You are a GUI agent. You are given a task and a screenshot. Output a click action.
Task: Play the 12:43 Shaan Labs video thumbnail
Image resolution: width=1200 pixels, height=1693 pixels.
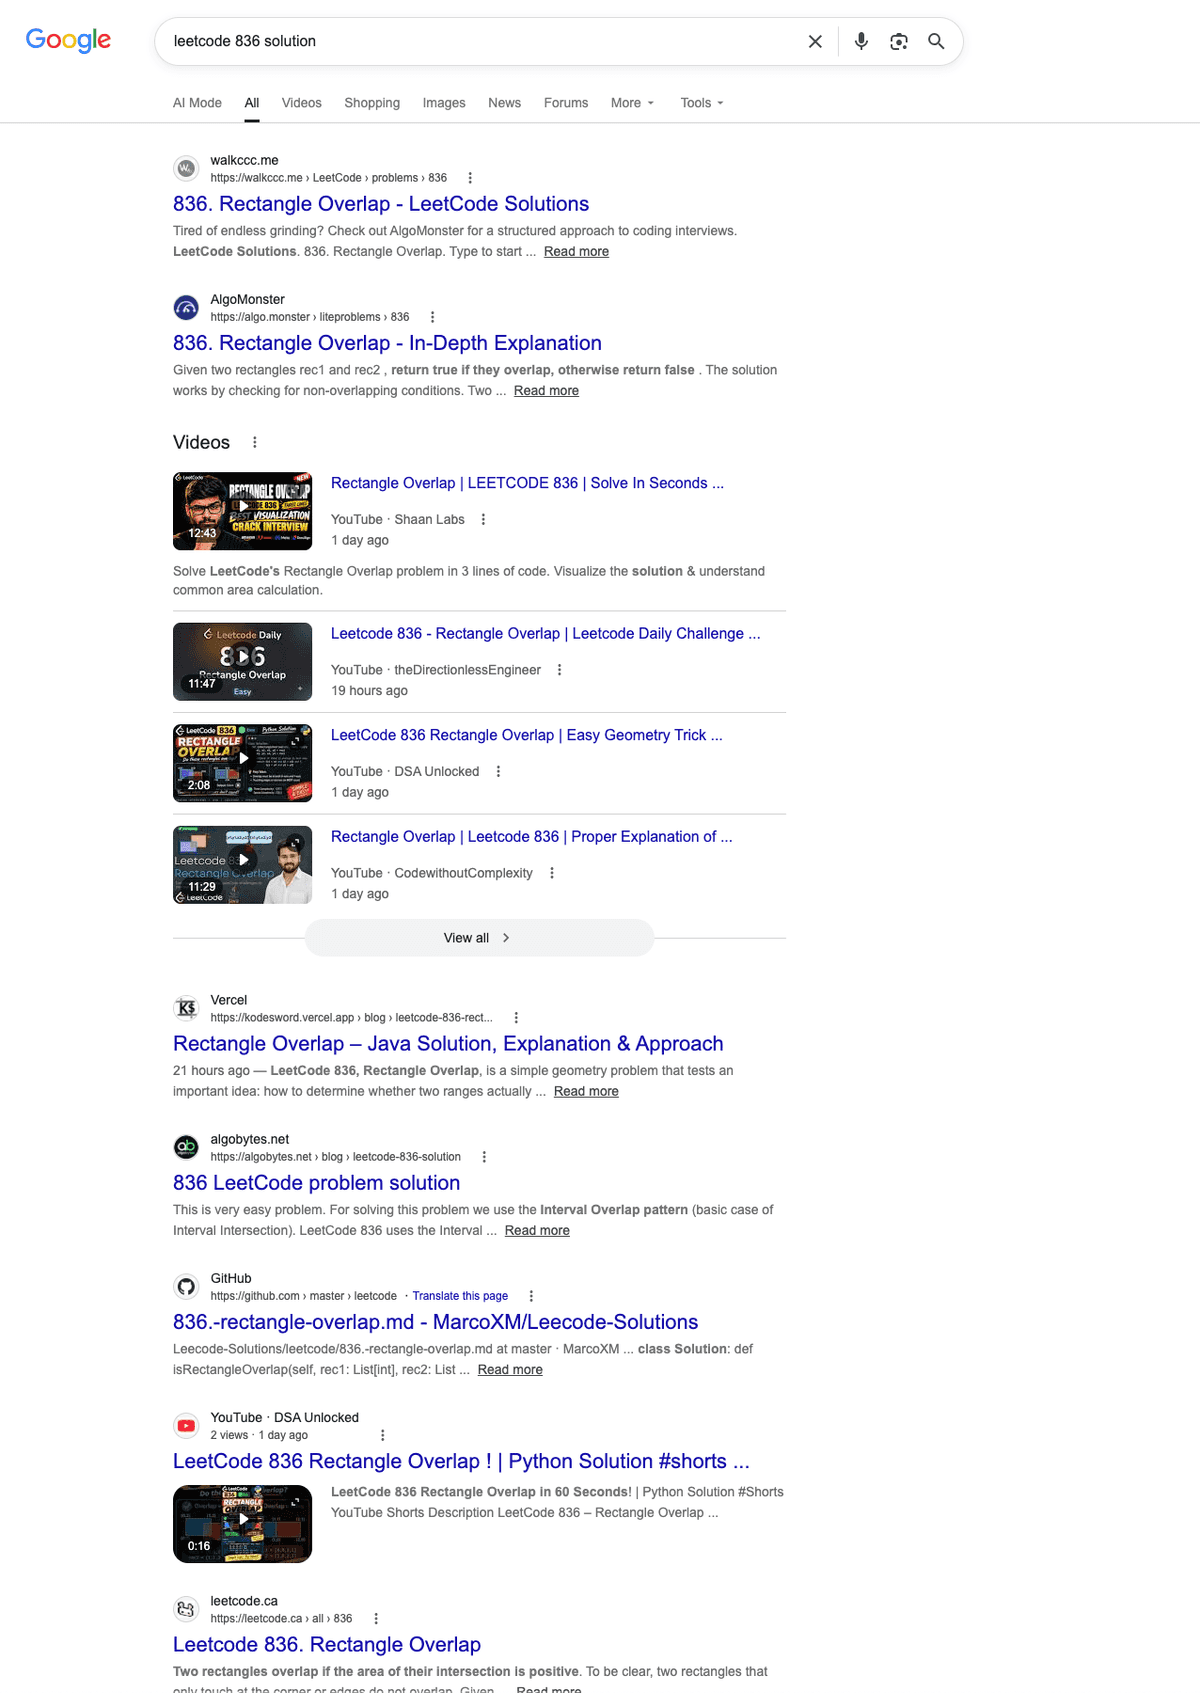(x=242, y=511)
